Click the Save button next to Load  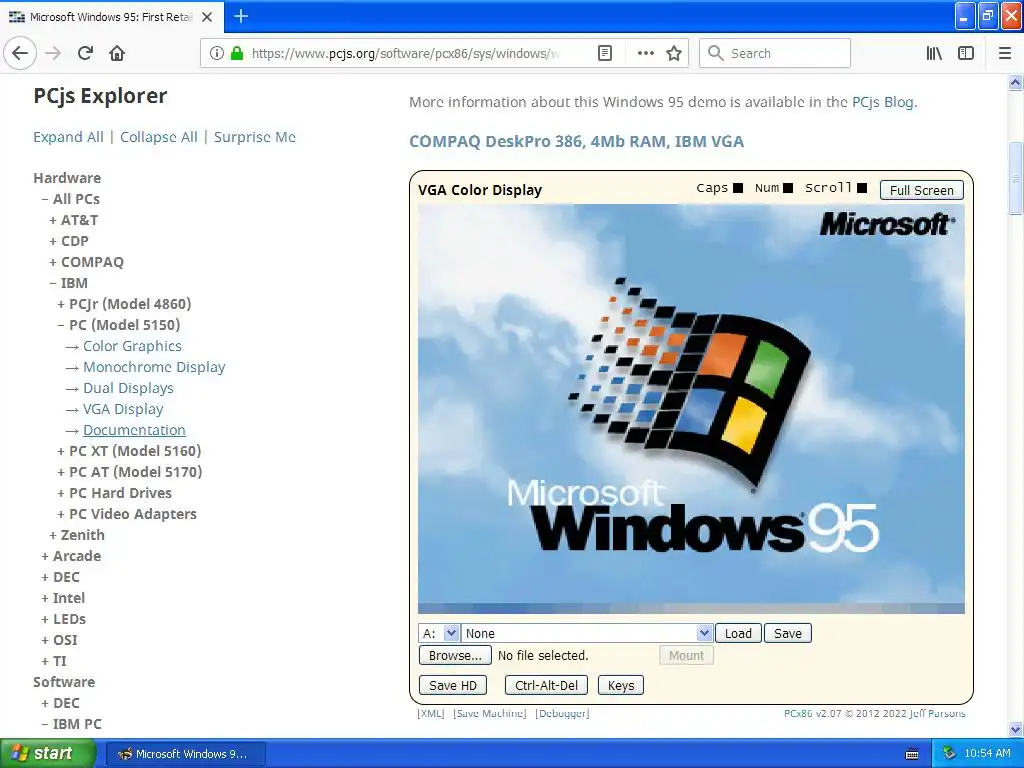pyautogui.click(x=788, y=633)
